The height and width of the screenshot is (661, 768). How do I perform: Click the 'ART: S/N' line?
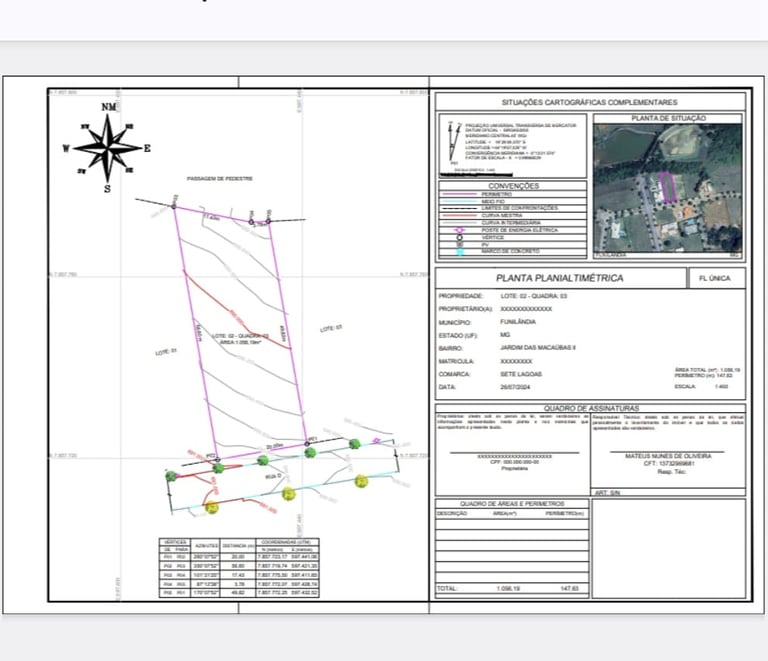click(x=607, y=493)
